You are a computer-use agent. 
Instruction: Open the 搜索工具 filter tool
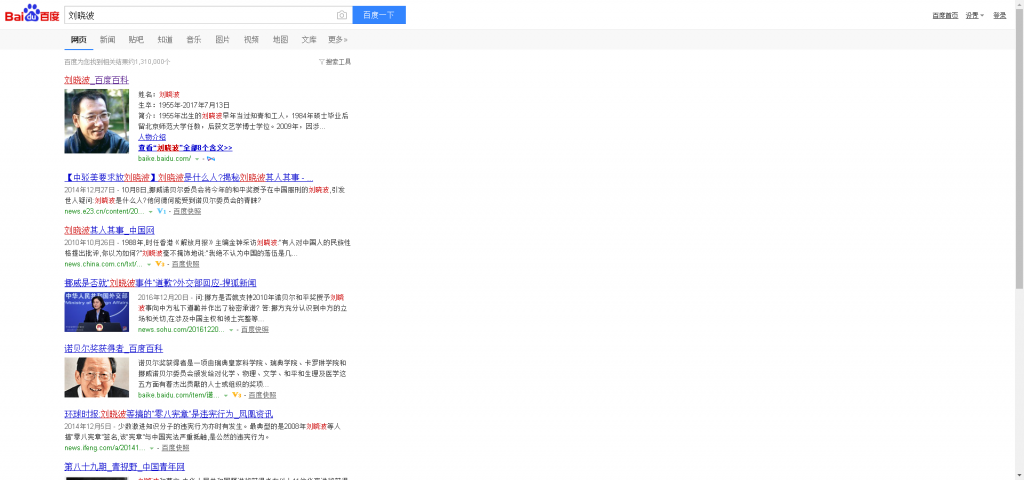pyautogui.click(x=335, y=61)
